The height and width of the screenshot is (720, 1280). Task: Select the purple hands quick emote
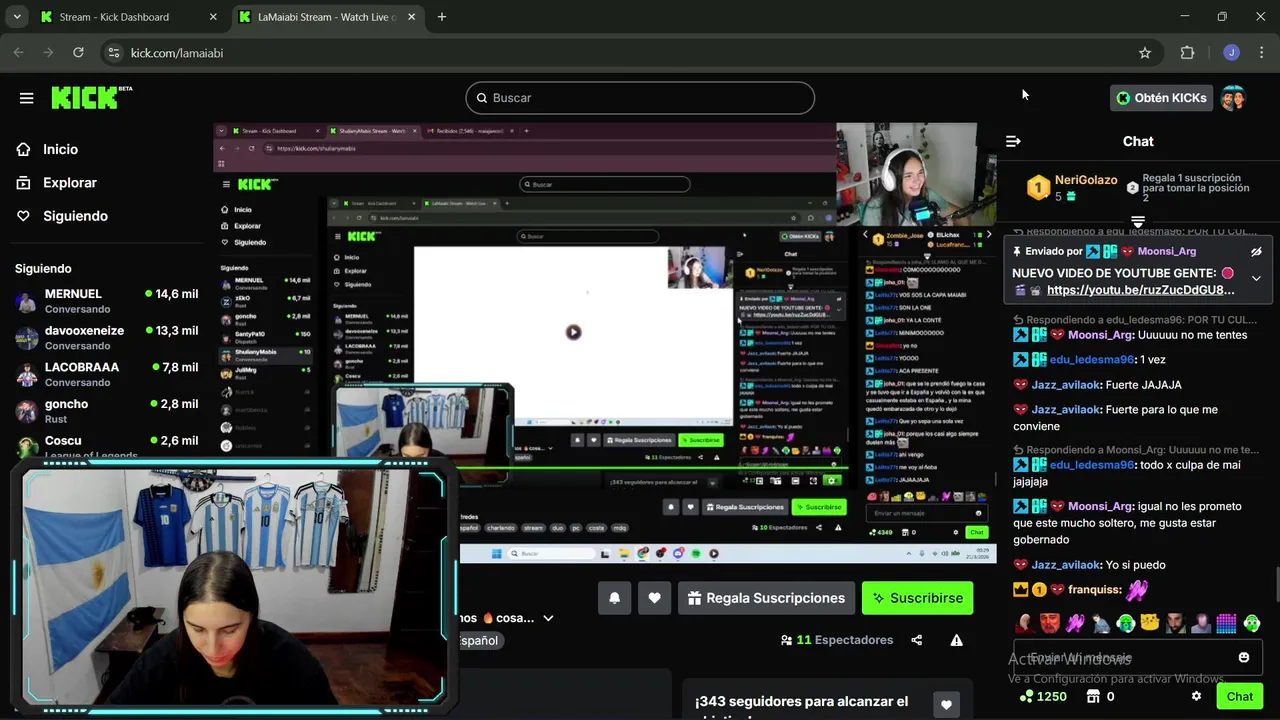(x=1075, y=623)
